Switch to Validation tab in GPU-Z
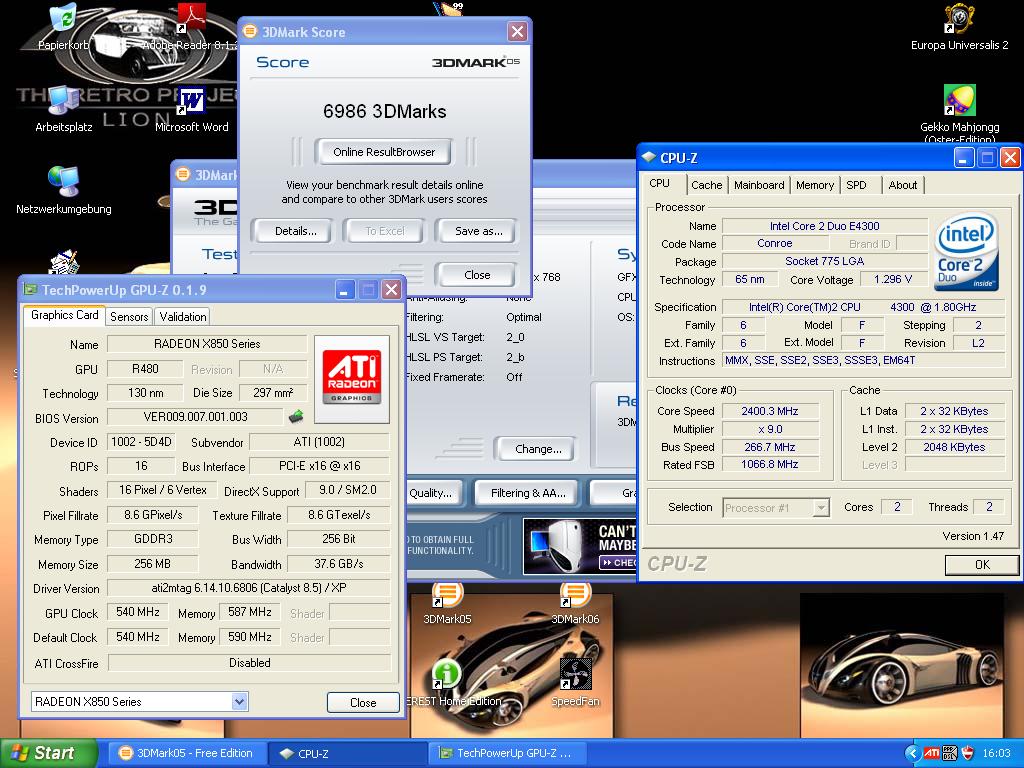 pyautogui.click(x=183, y=317)
